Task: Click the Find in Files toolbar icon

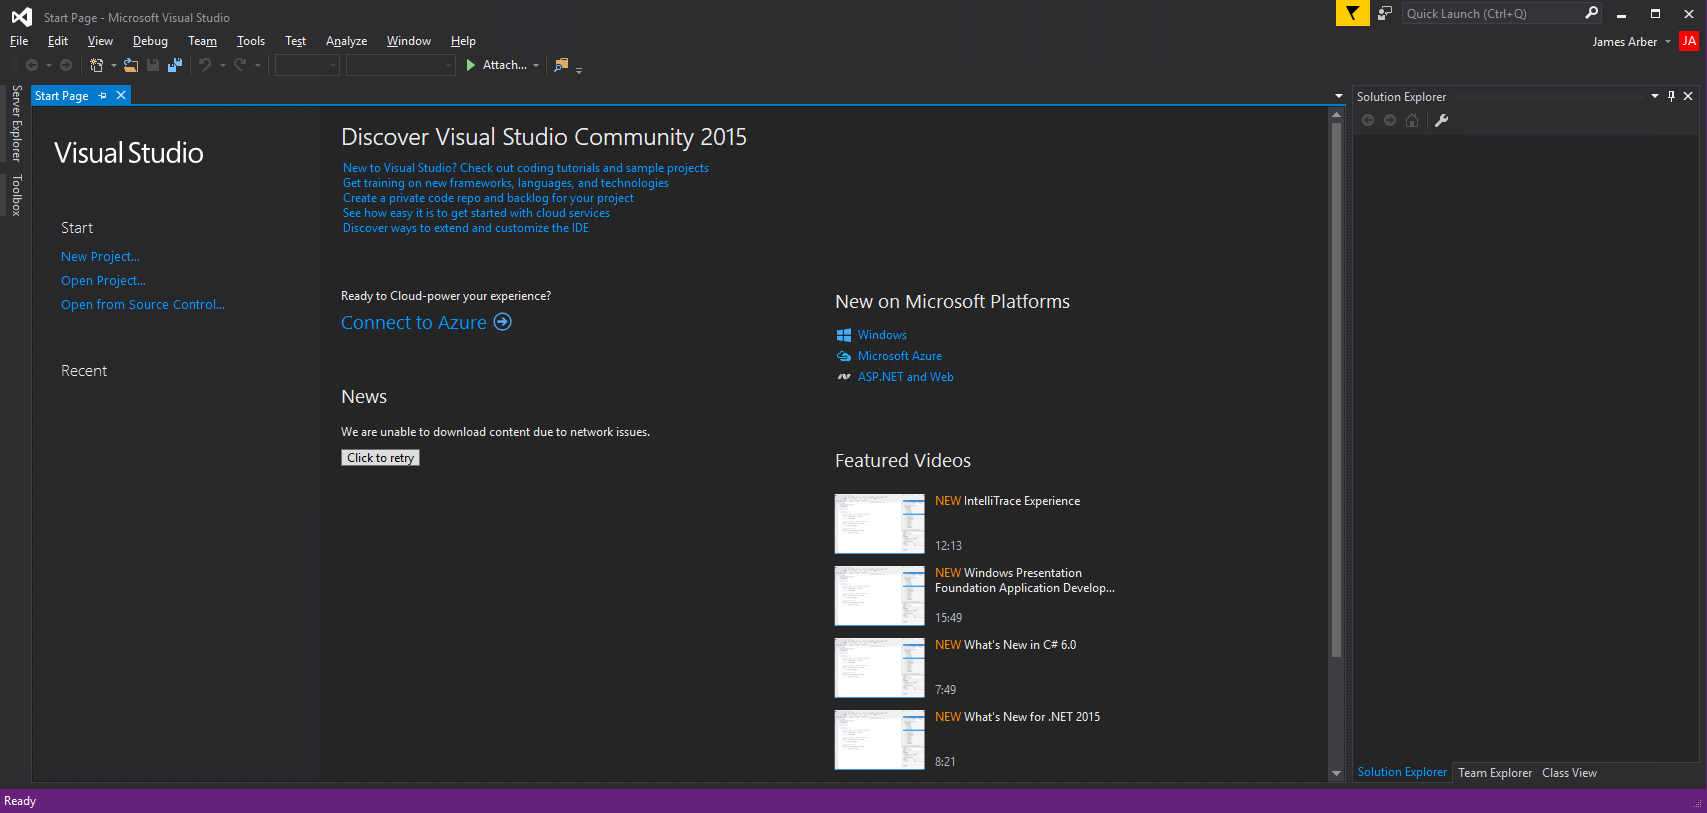Action: 561,65
